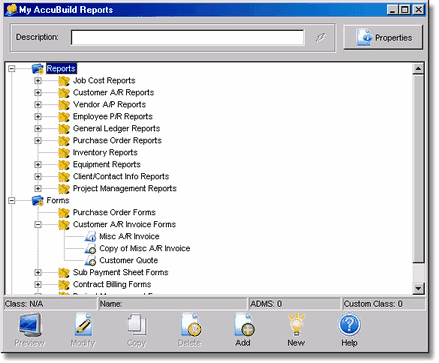
Task: Select Sub Payment Sheet Forms label
Action: [x=121, y=273]
